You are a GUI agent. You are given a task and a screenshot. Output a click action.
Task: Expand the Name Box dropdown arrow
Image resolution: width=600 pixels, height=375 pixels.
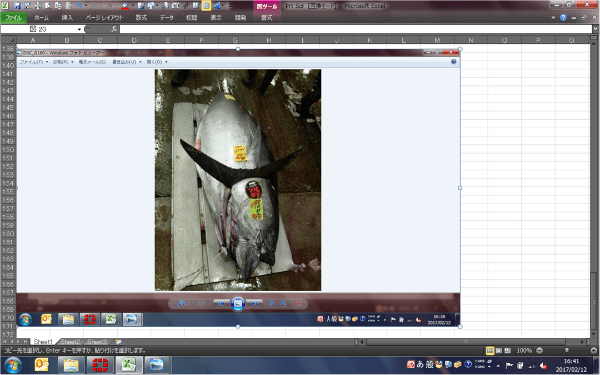click(x=79, y=29)
